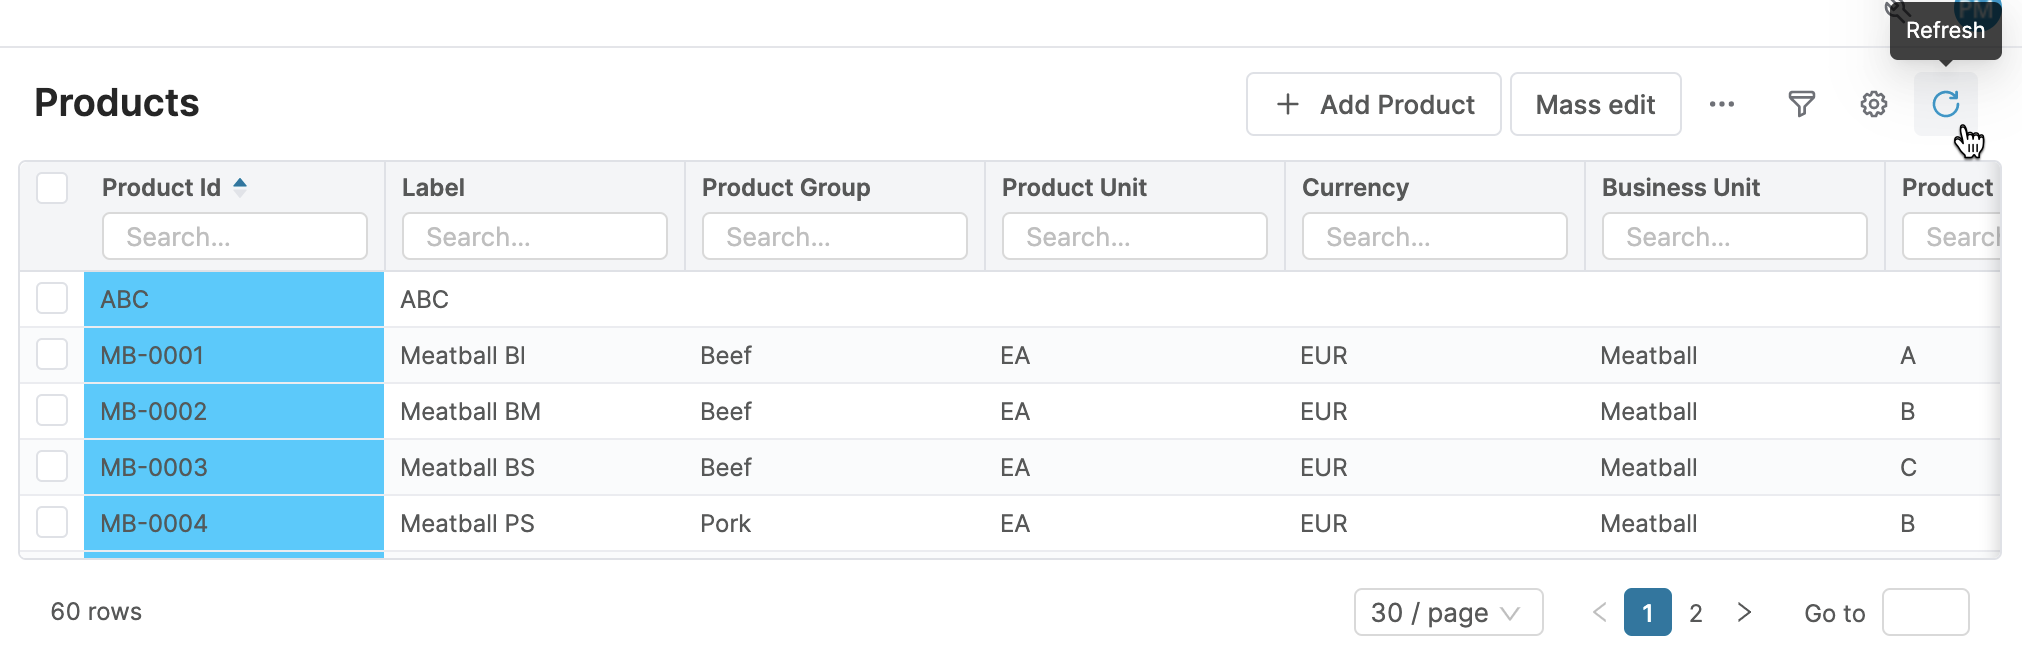Tick the checkbox for MB-0002 row

tap(52, 410)
